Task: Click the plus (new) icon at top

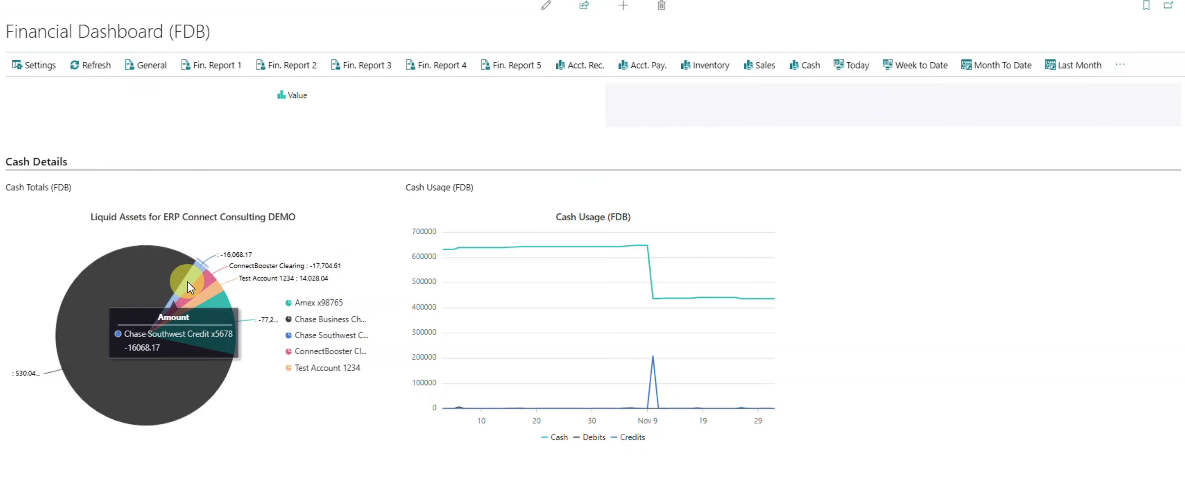Action: (x=623, y=5)
